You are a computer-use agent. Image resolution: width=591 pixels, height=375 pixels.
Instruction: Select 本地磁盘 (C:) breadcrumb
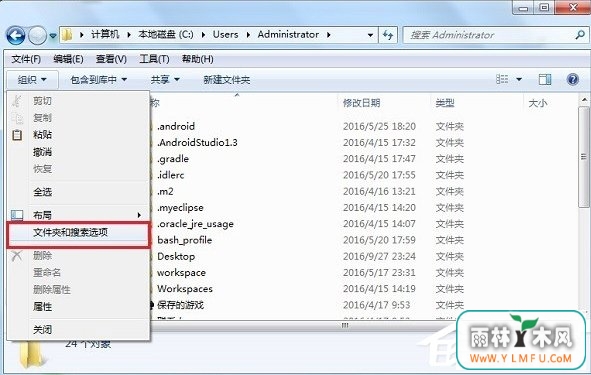pyautogui.click(x=165, y=35)
